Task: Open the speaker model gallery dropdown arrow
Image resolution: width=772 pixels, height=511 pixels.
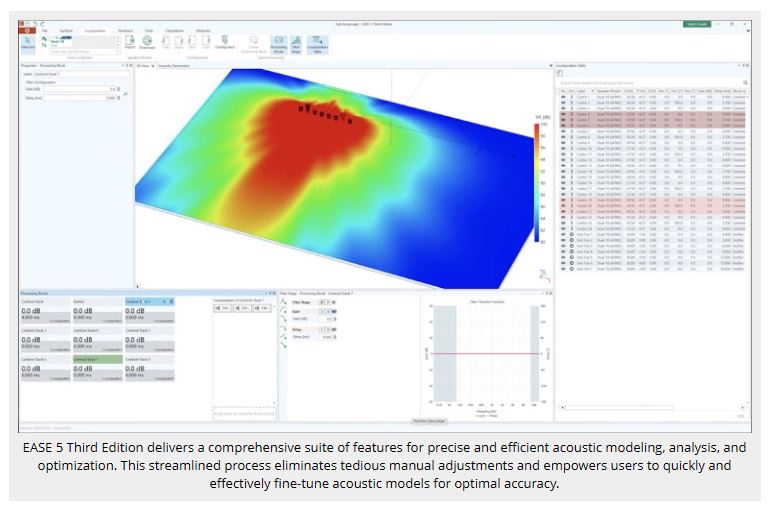Action: [x=118, y=44]
